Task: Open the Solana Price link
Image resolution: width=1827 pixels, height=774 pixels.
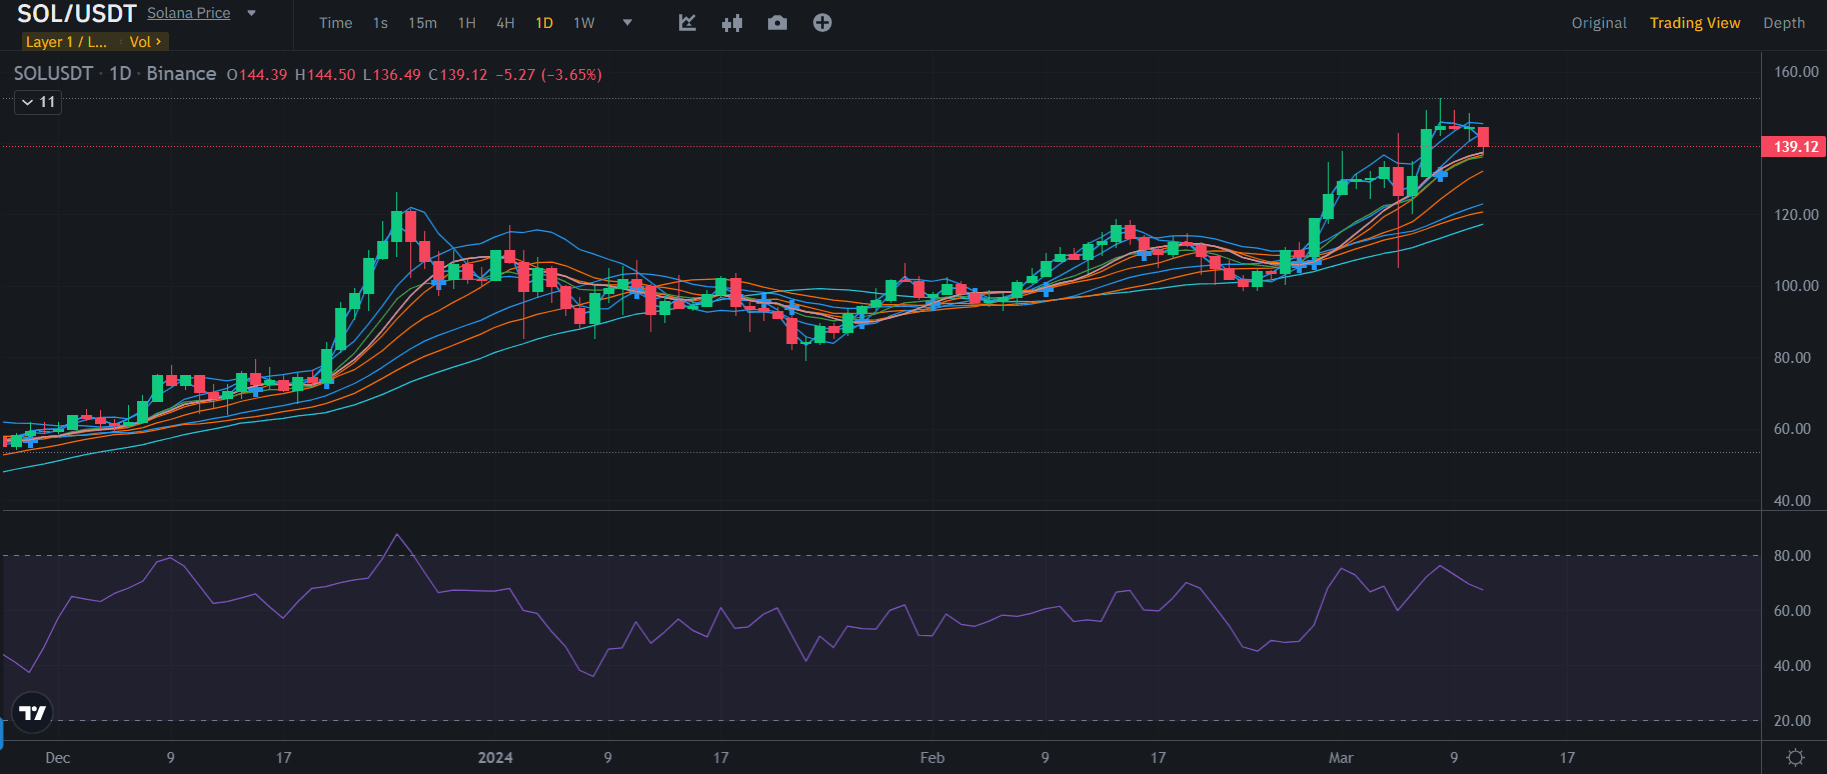Action: [x=188, y=13]
